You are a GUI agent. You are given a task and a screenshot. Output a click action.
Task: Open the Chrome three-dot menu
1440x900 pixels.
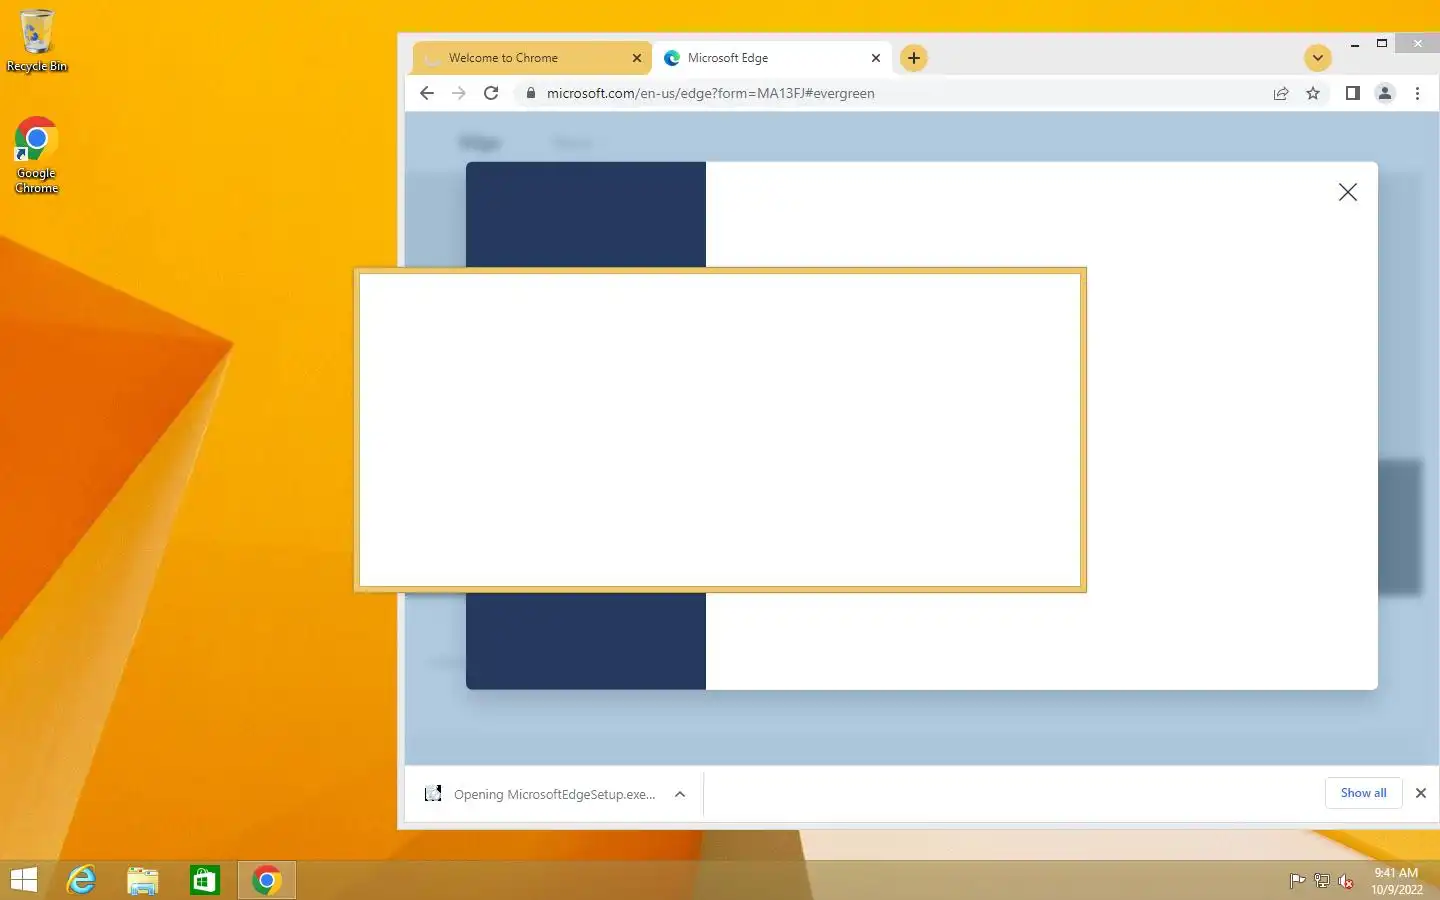tap(1417, 93)
